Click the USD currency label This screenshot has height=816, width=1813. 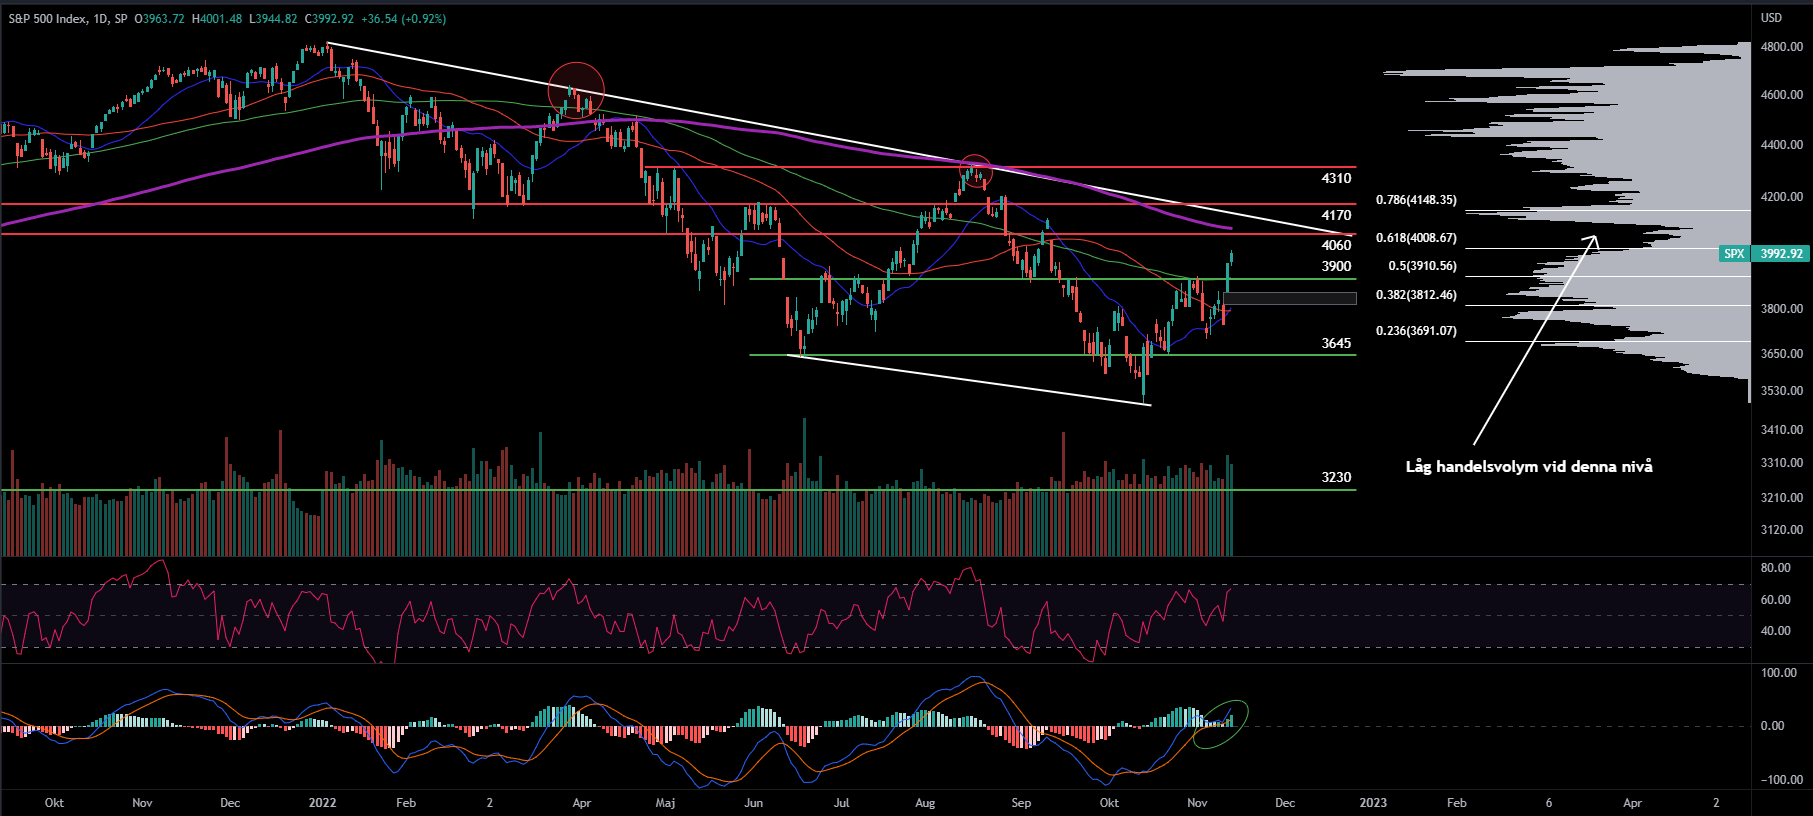point(1771,18)
